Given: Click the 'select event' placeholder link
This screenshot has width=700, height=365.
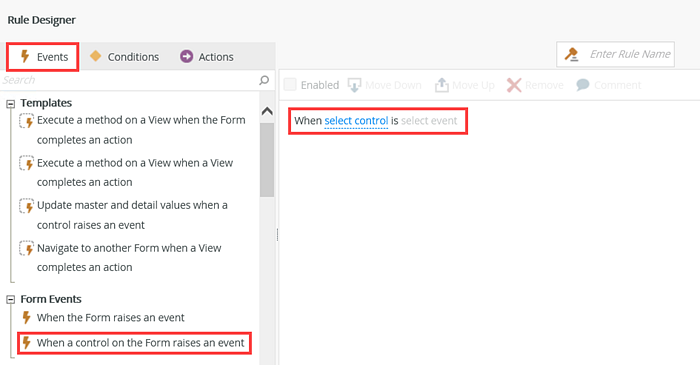Looking at the screenshot, I should coord(429,121).
